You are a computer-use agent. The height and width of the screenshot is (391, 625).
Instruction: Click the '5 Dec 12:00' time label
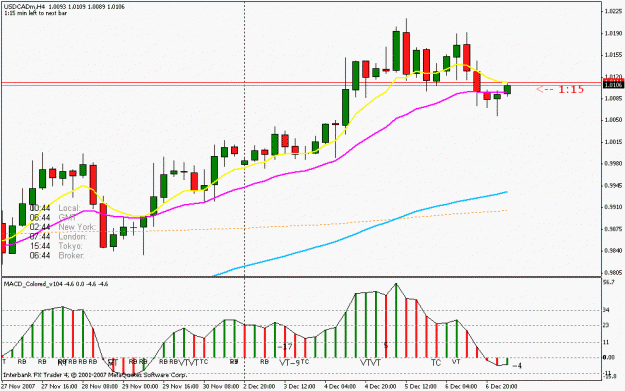point(421,387)
